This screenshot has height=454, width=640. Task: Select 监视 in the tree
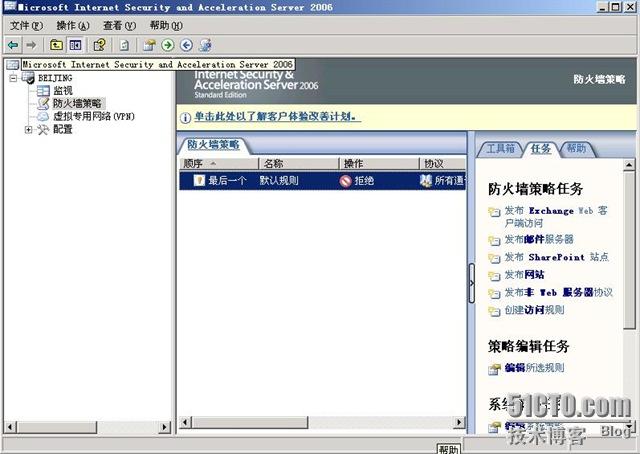pyautogui.click(x=62, y=91)
